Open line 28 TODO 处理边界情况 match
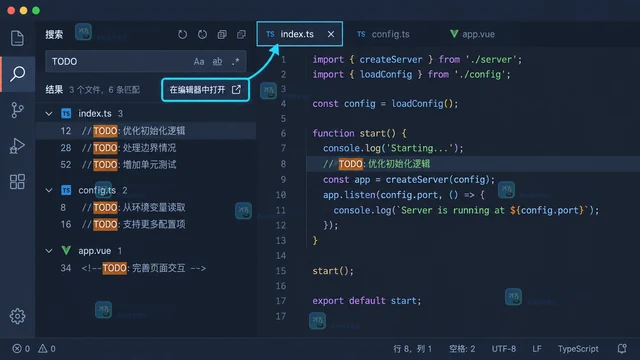The height and width of the screenshot is (360, 640). pyautogui.click(x=146, y=148)
